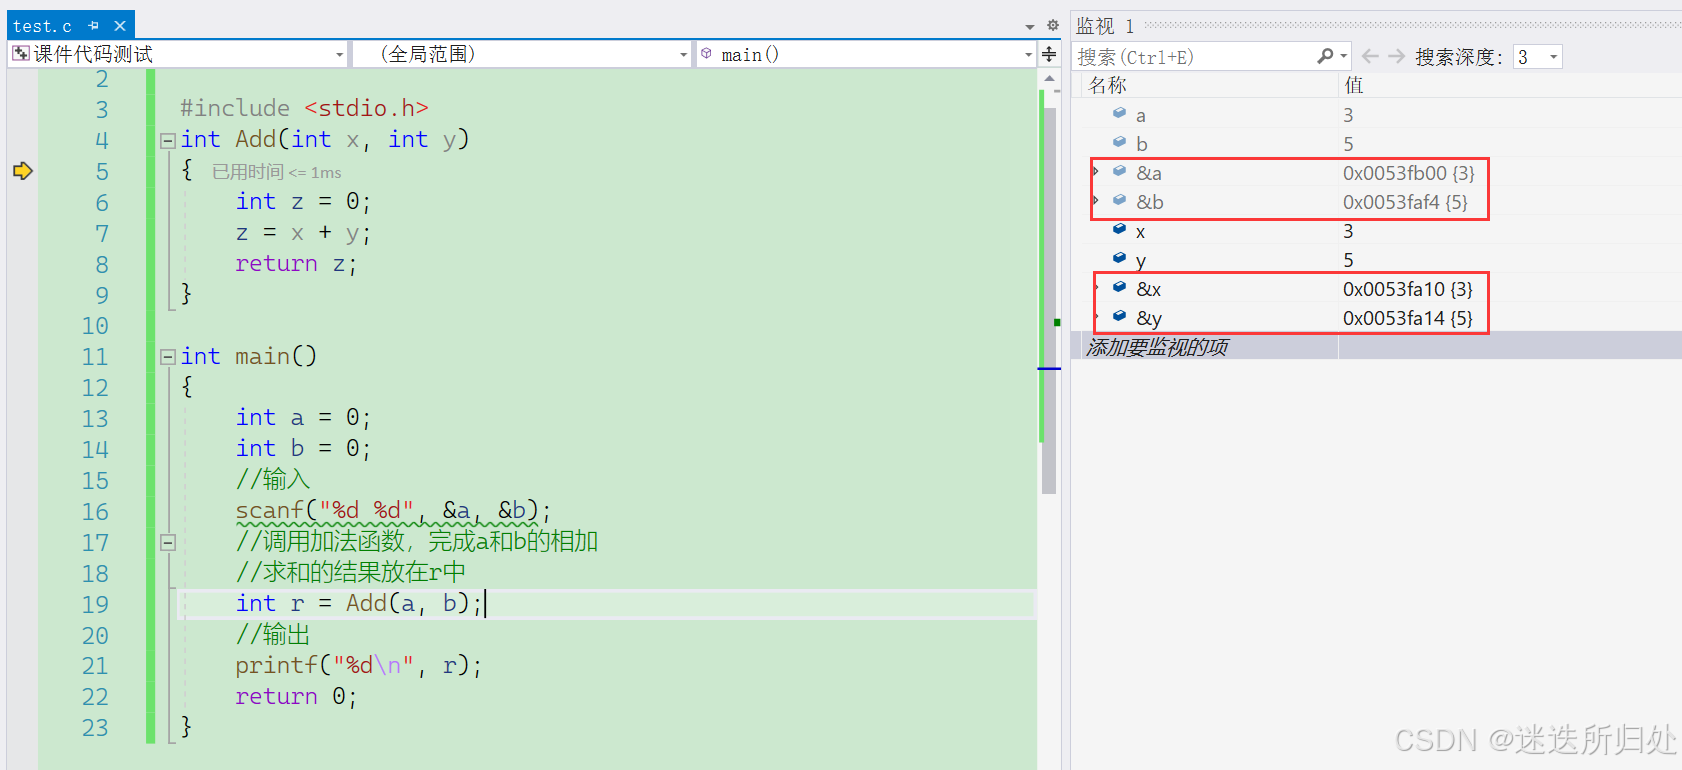
Task: Click value 0x0053fa10 {3} of &x
Action: [1407, 289]
